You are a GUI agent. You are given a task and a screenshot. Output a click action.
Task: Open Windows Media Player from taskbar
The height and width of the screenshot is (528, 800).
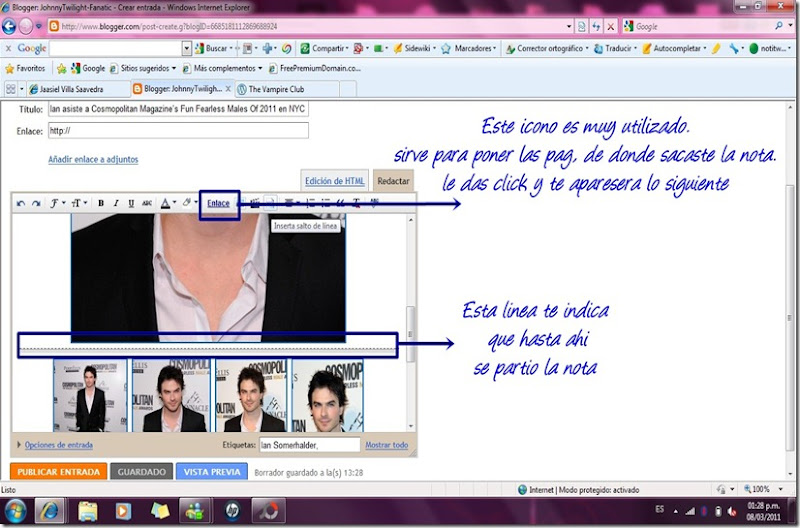[123, 511]
